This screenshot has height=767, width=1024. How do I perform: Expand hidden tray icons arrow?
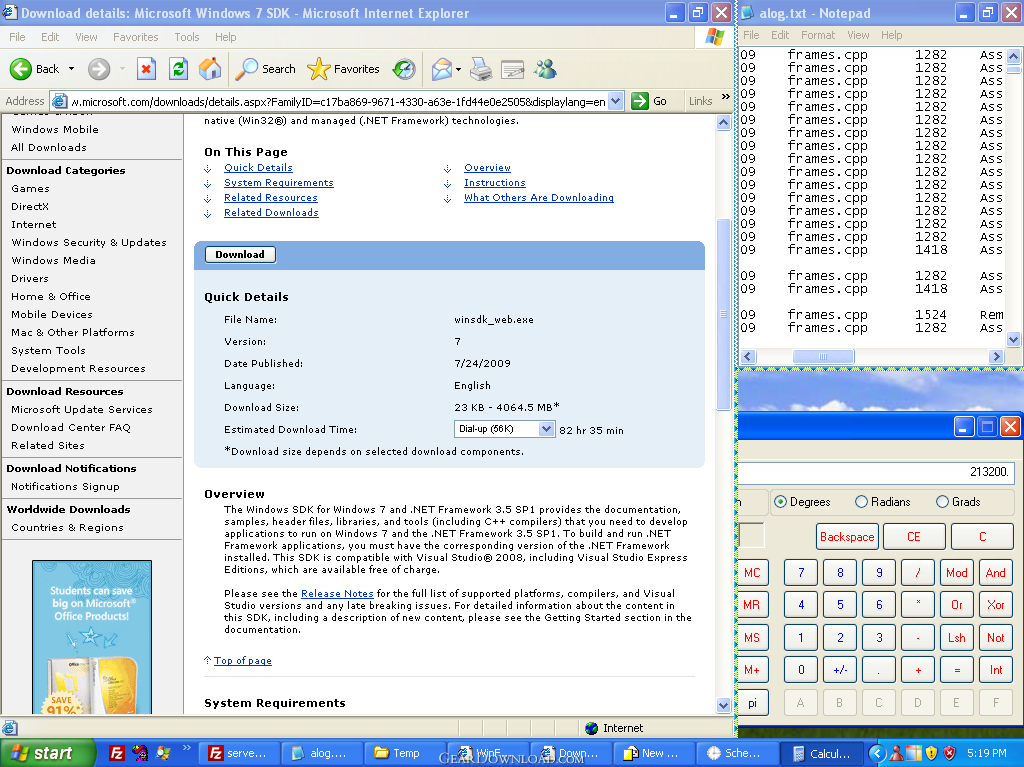pyautogui.click(x=877, y=753)
